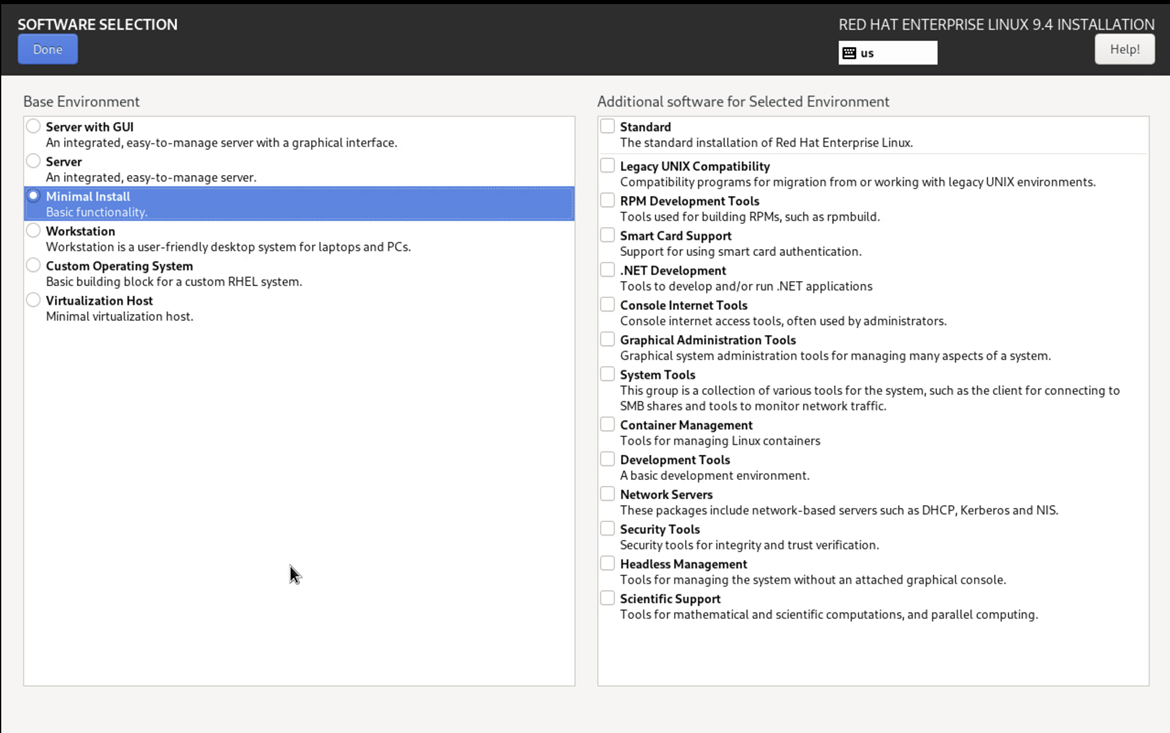The height and width of the screenshot is (733, 1170).
Task: Click 'Tools to develop and/or run .NET applications'
Action: (746, 287)
